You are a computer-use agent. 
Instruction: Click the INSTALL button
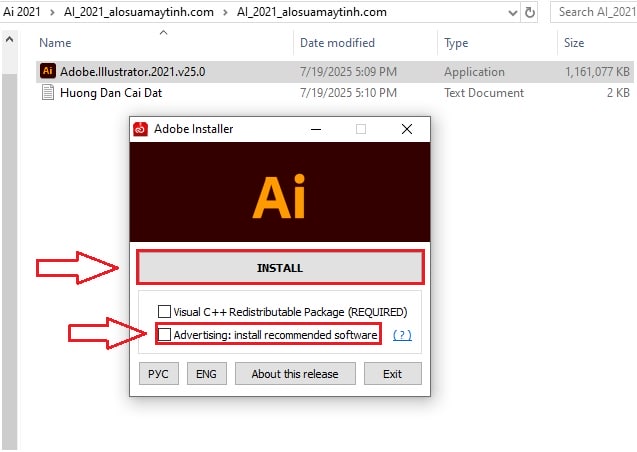280,267
